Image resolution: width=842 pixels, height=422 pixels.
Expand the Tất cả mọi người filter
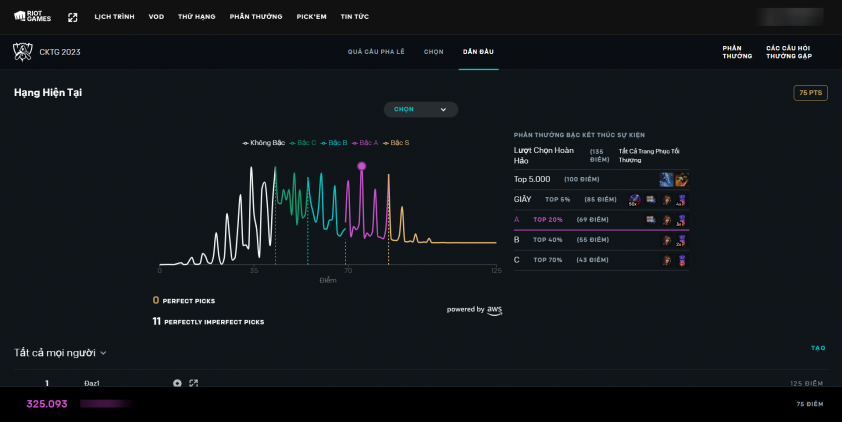click(x=60, y=353)
